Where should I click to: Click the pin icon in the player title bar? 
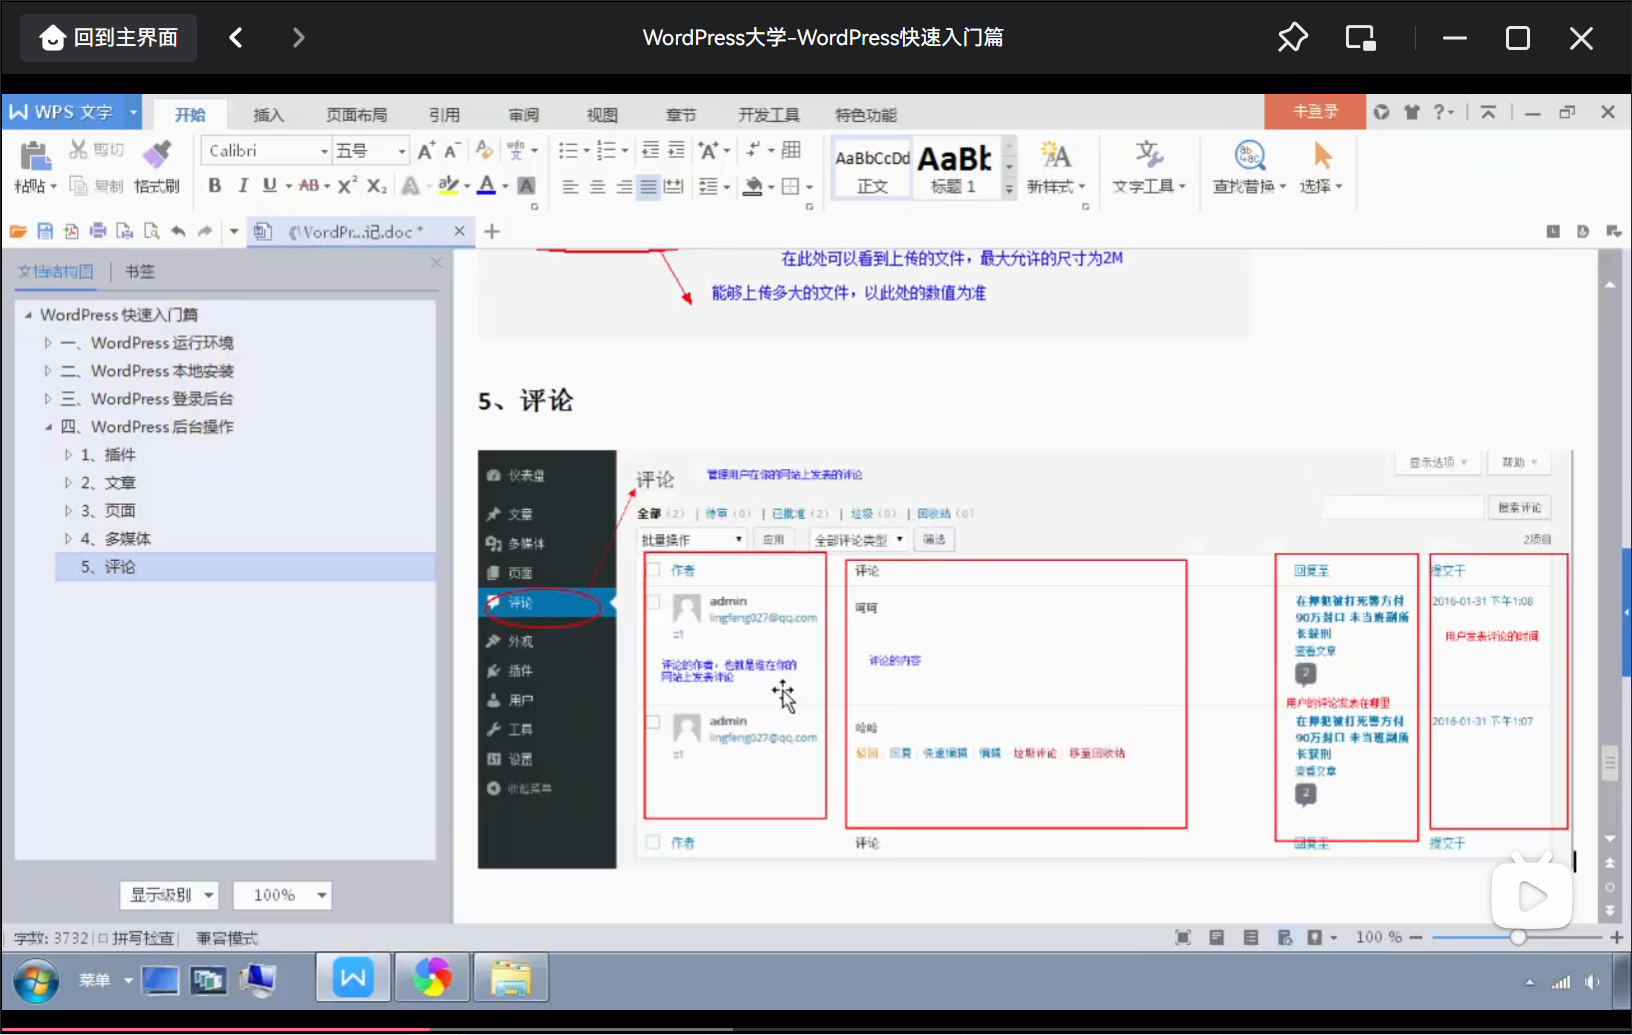pyautogui.click(x=1292, y=38)
